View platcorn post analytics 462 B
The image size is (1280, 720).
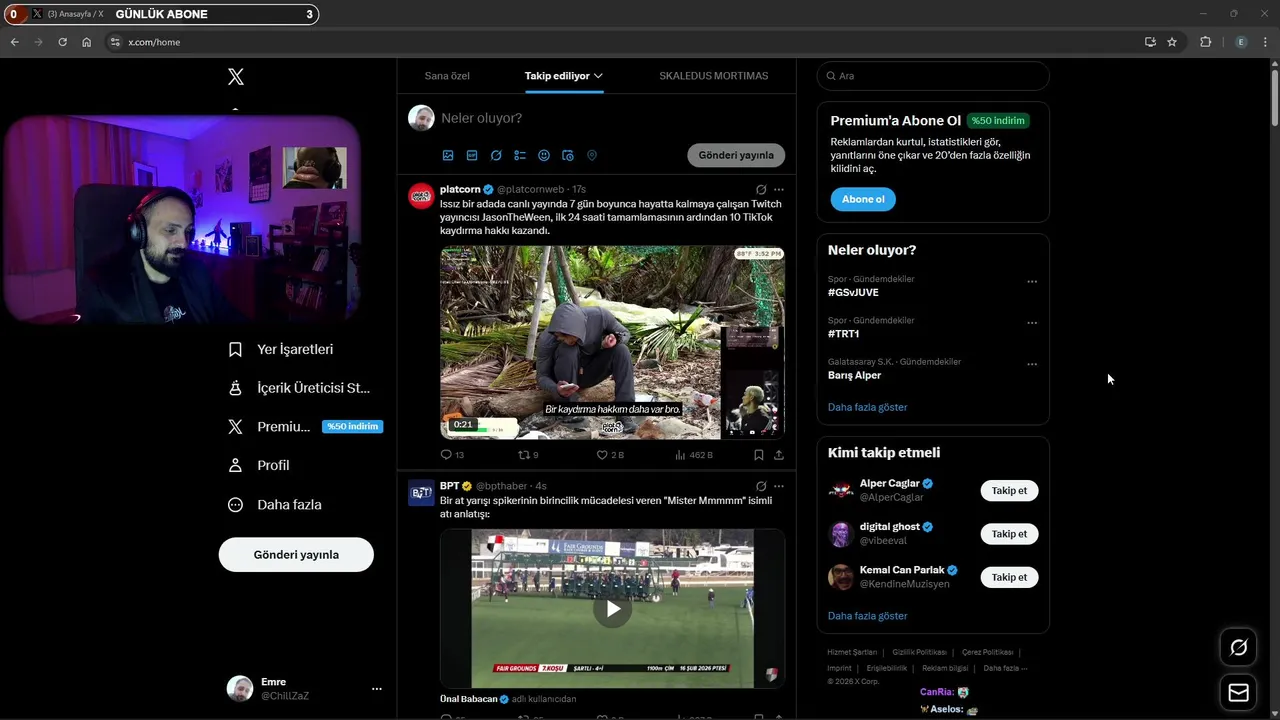coord(694,455)
